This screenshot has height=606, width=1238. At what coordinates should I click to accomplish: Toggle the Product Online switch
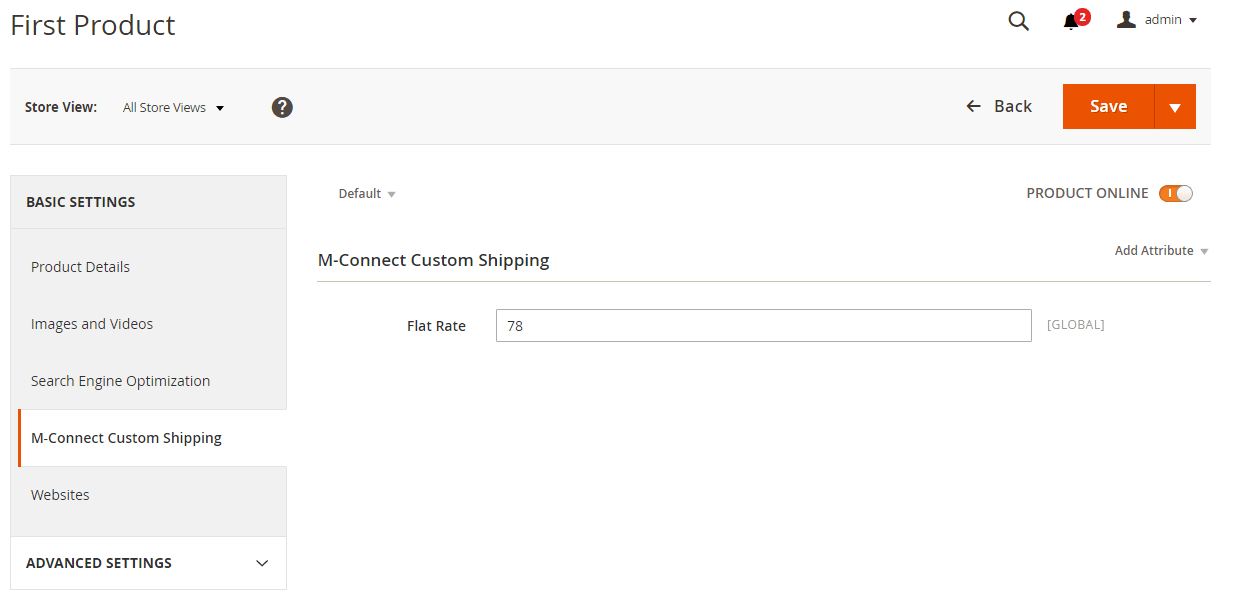pyautogui.click(x=1176, y=194)
